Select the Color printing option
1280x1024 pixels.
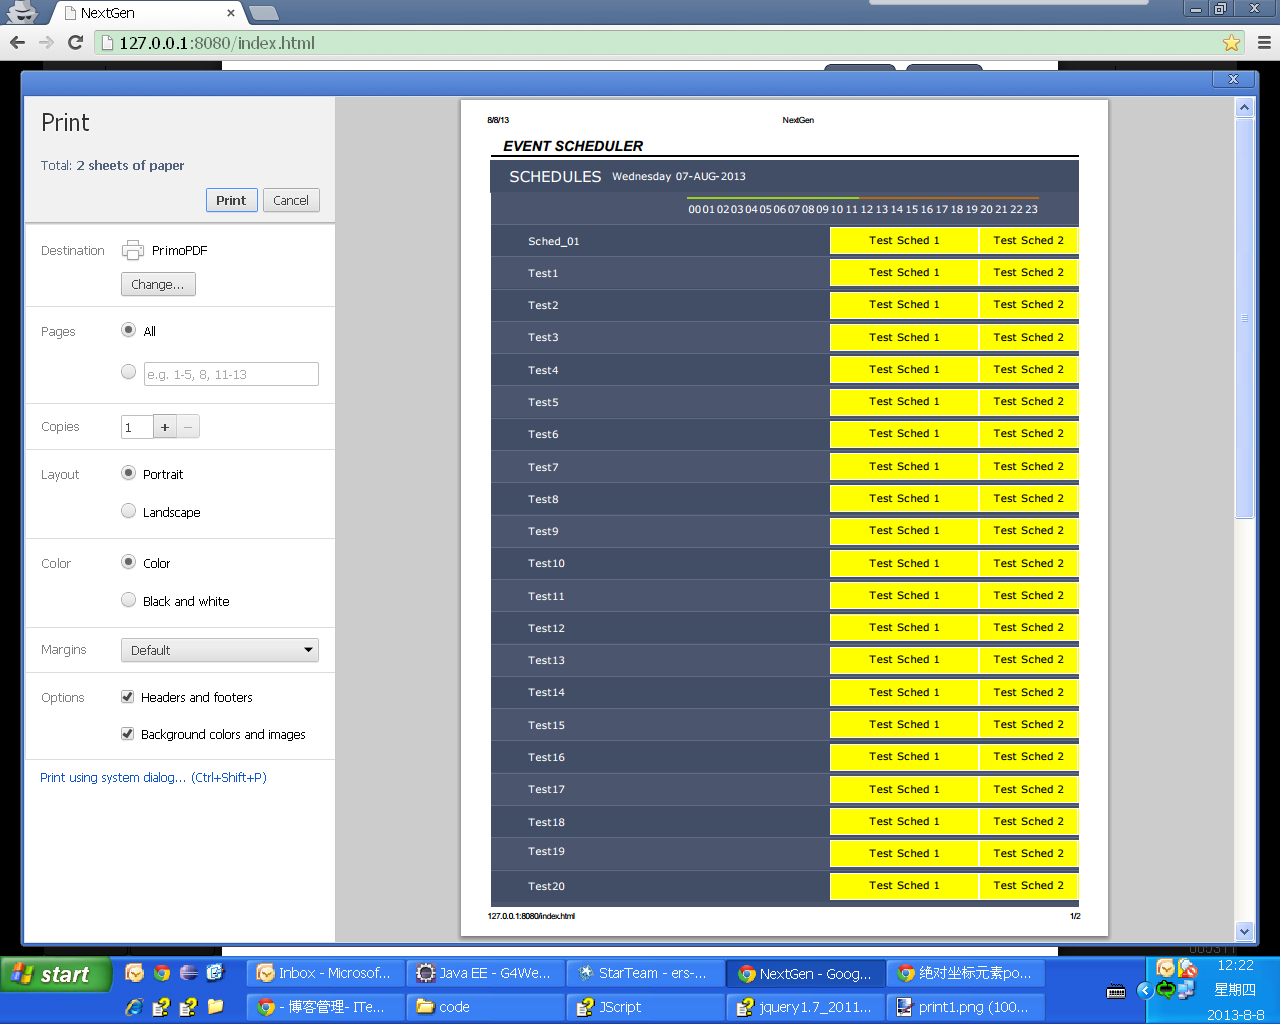point(128,562)
